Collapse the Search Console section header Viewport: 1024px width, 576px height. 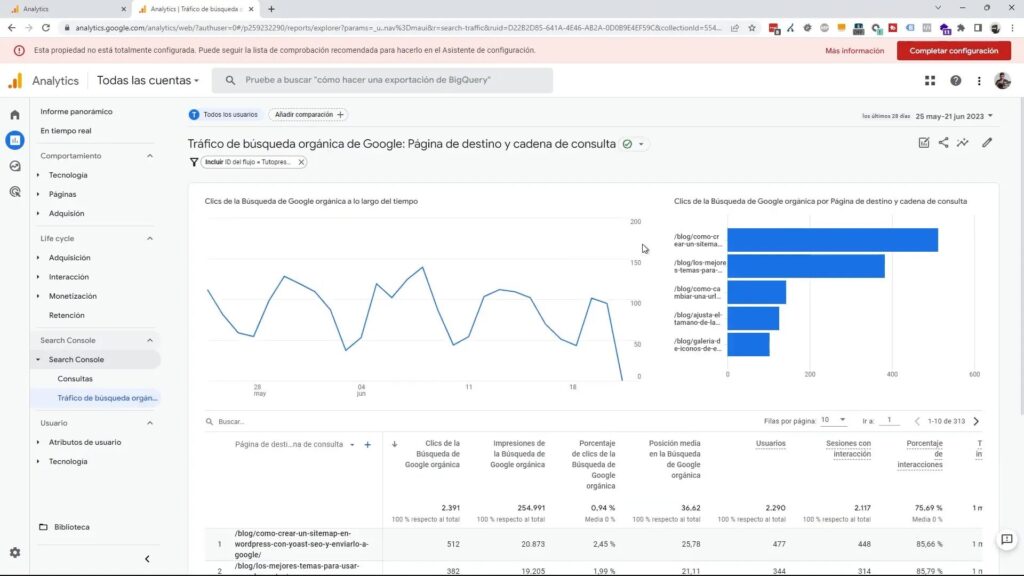(x=150, y=340)
